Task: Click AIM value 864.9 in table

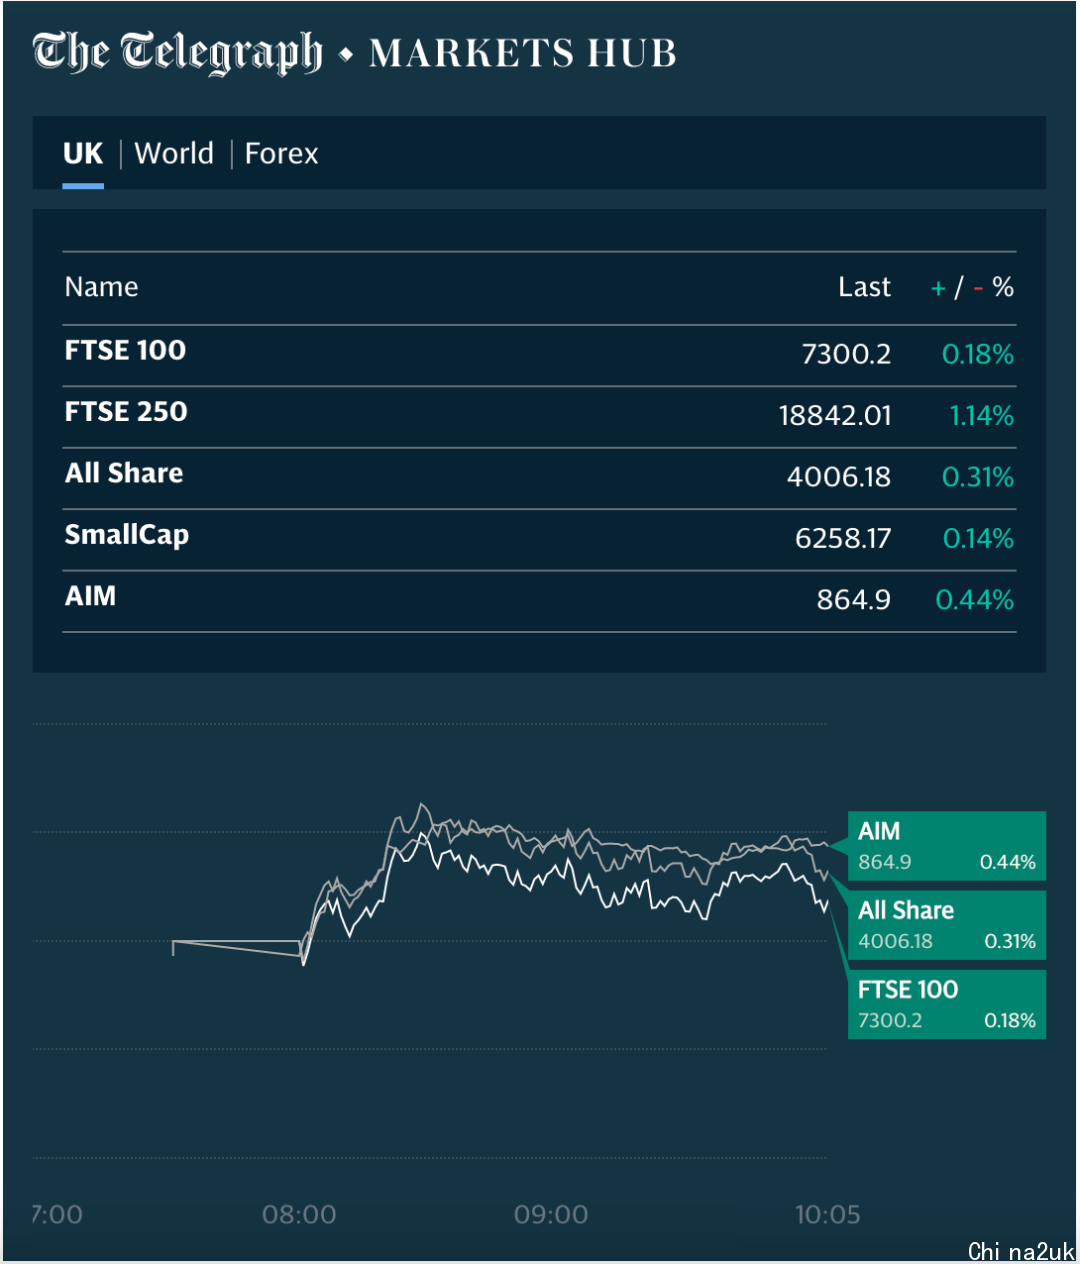Action: pos(853,600)
